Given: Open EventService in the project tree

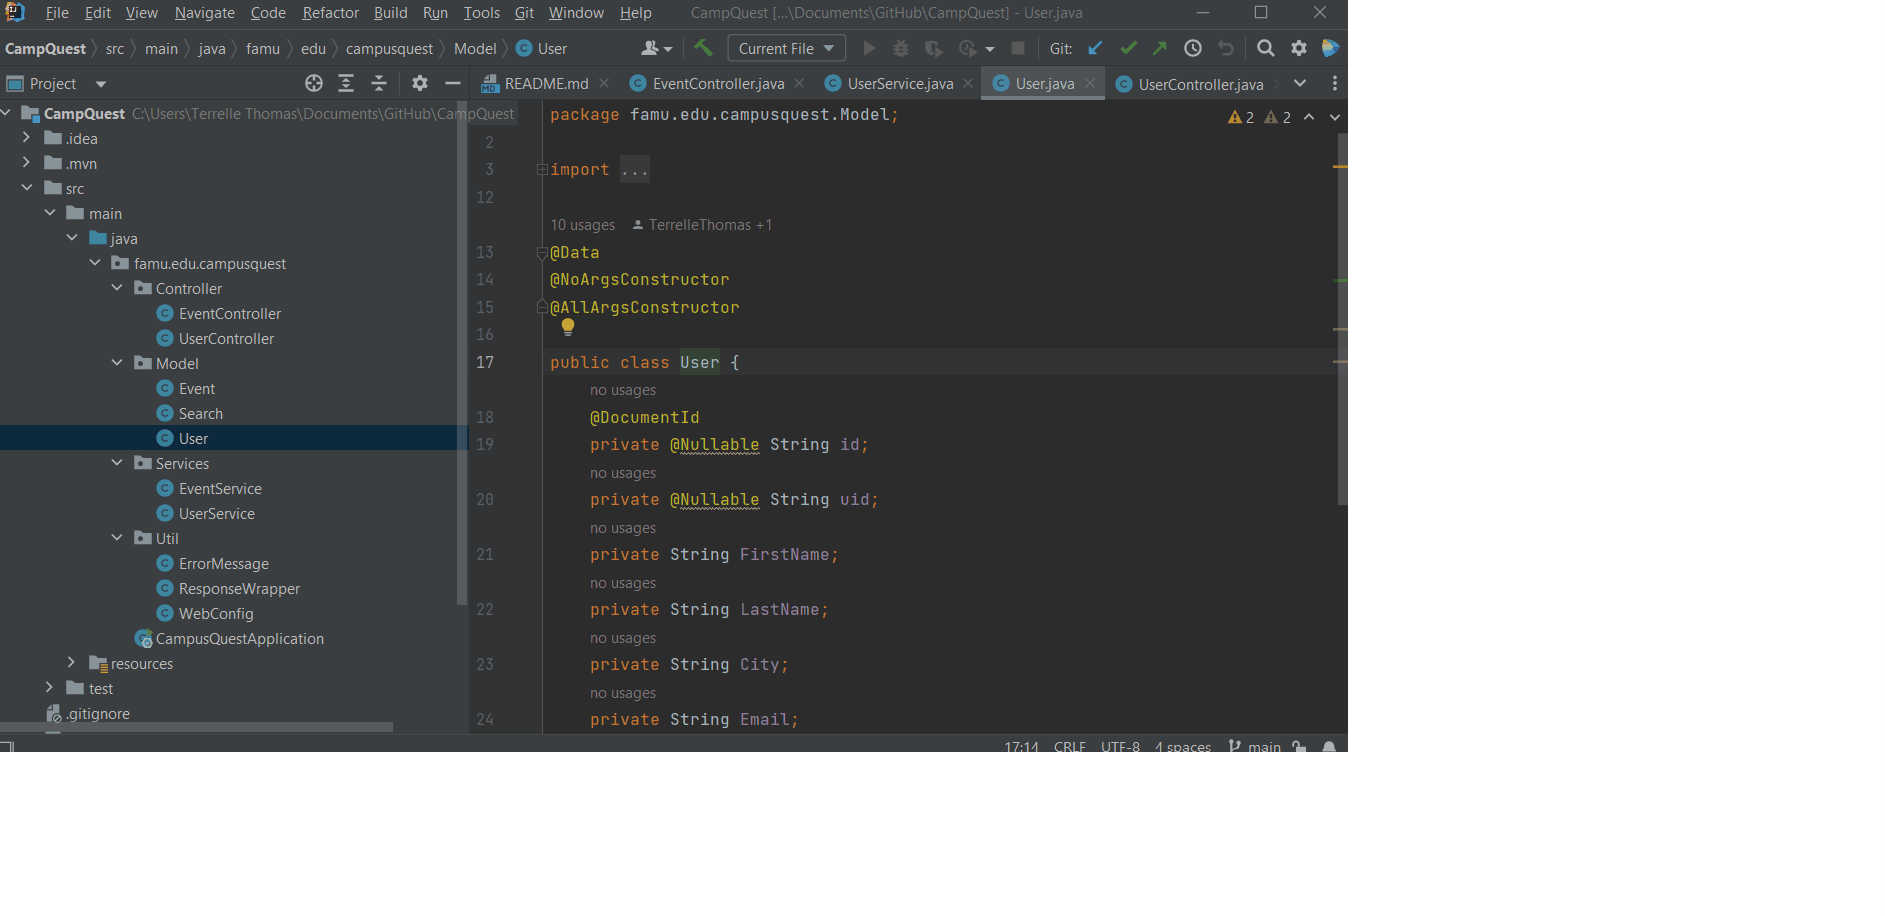Looking at the screenshot, I should pyautogui.click(x=220, y=488).
